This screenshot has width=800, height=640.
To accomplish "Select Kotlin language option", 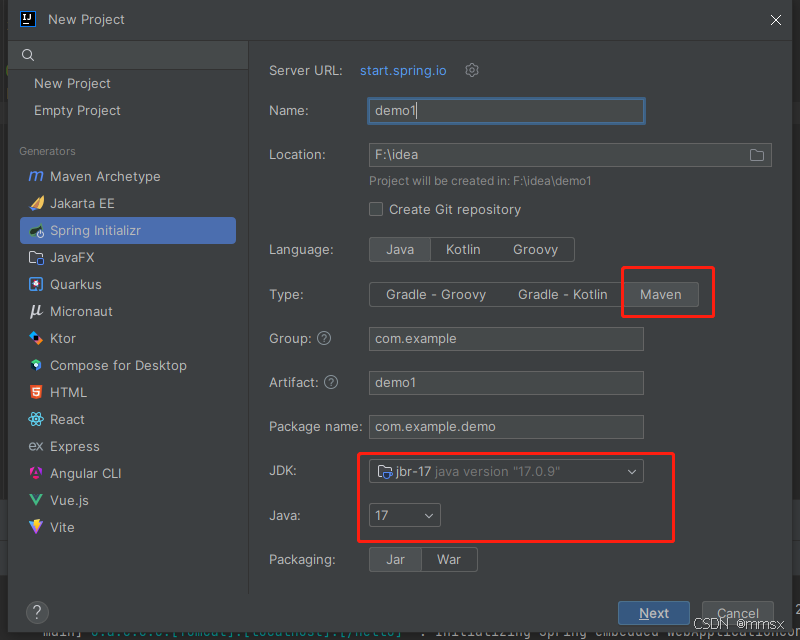I will coord(463,250).
